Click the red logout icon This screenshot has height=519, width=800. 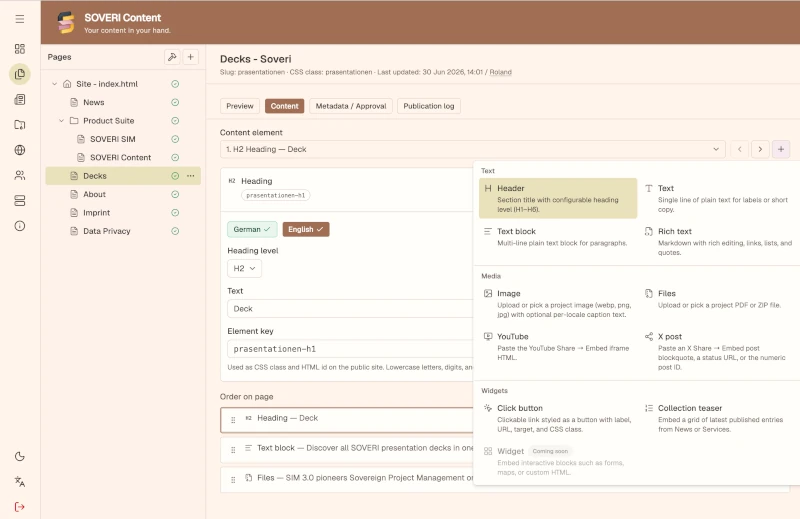[19, 507]
